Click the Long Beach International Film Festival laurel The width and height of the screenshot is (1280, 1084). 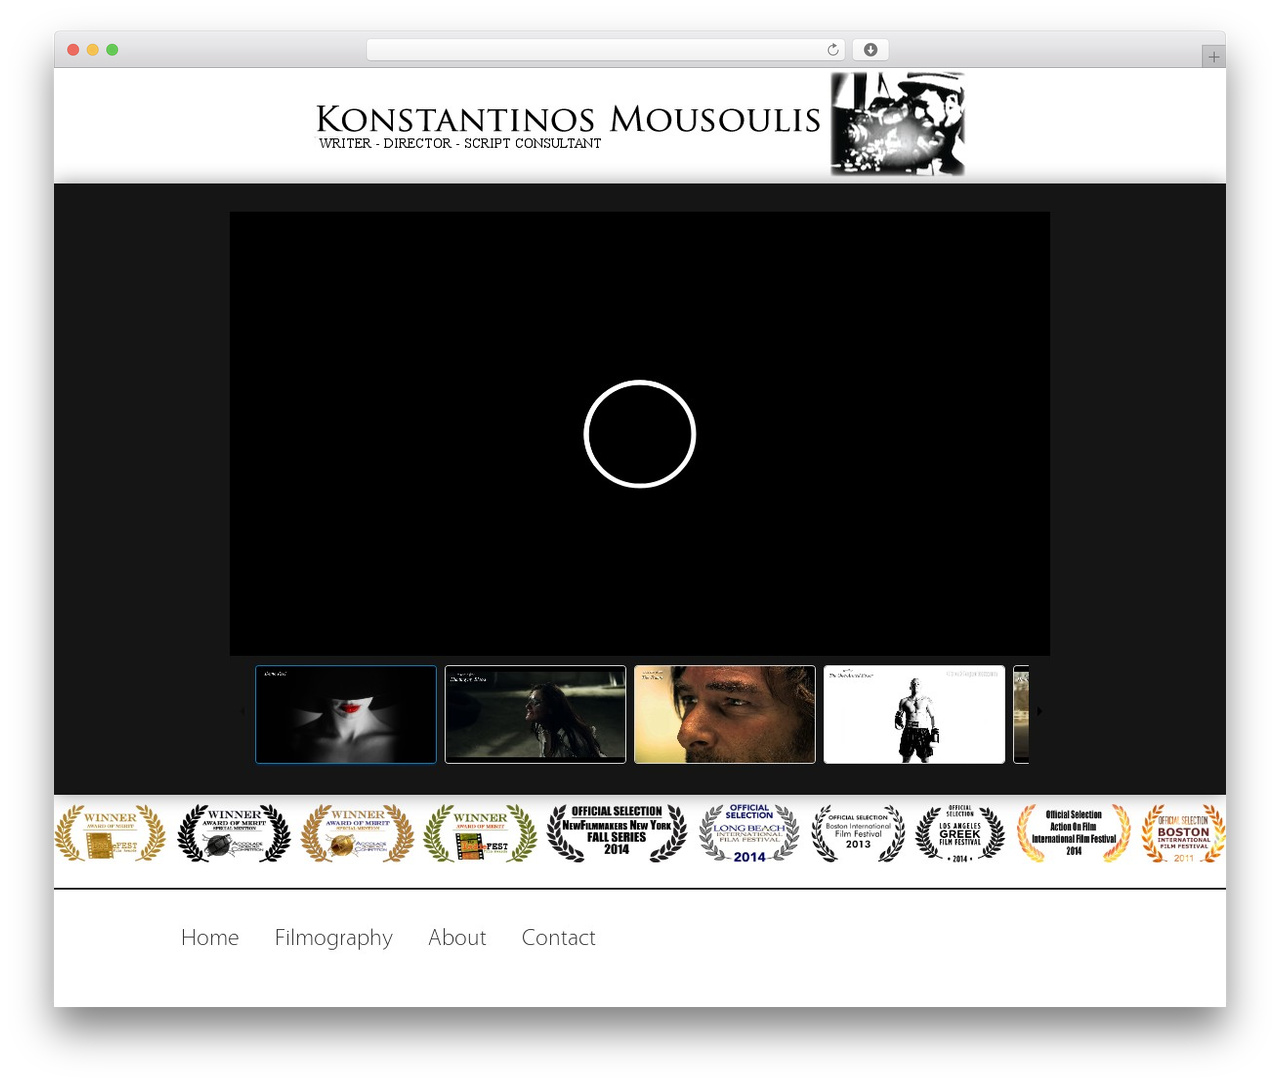pos(749,833)
